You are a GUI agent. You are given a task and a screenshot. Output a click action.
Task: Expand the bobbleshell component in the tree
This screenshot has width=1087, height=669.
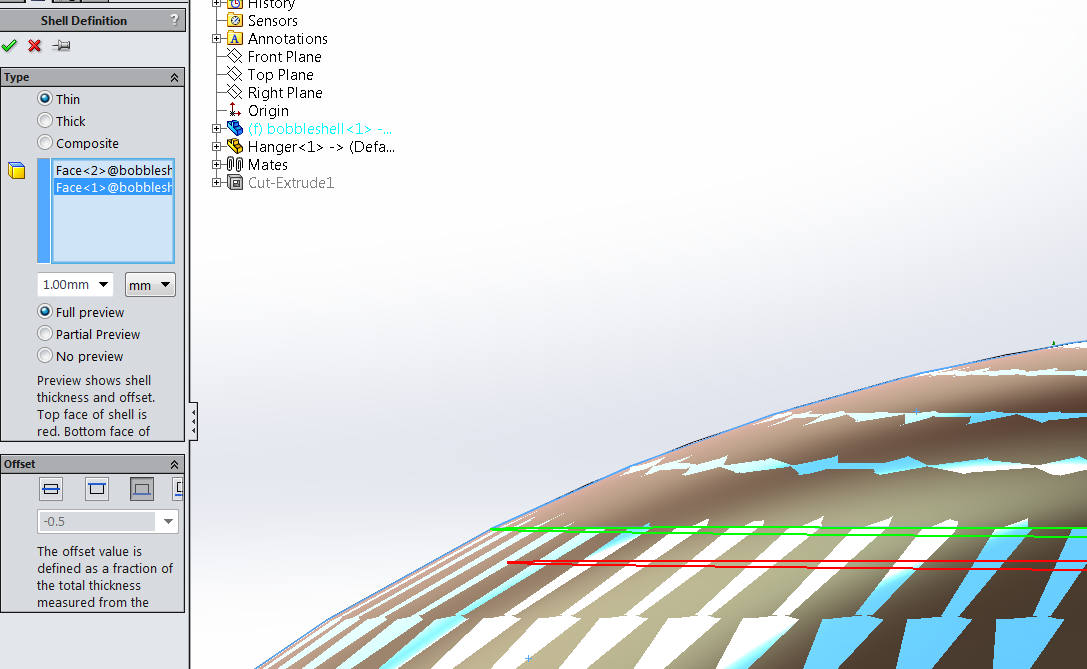pyautogui.click(x=218, y=128)
